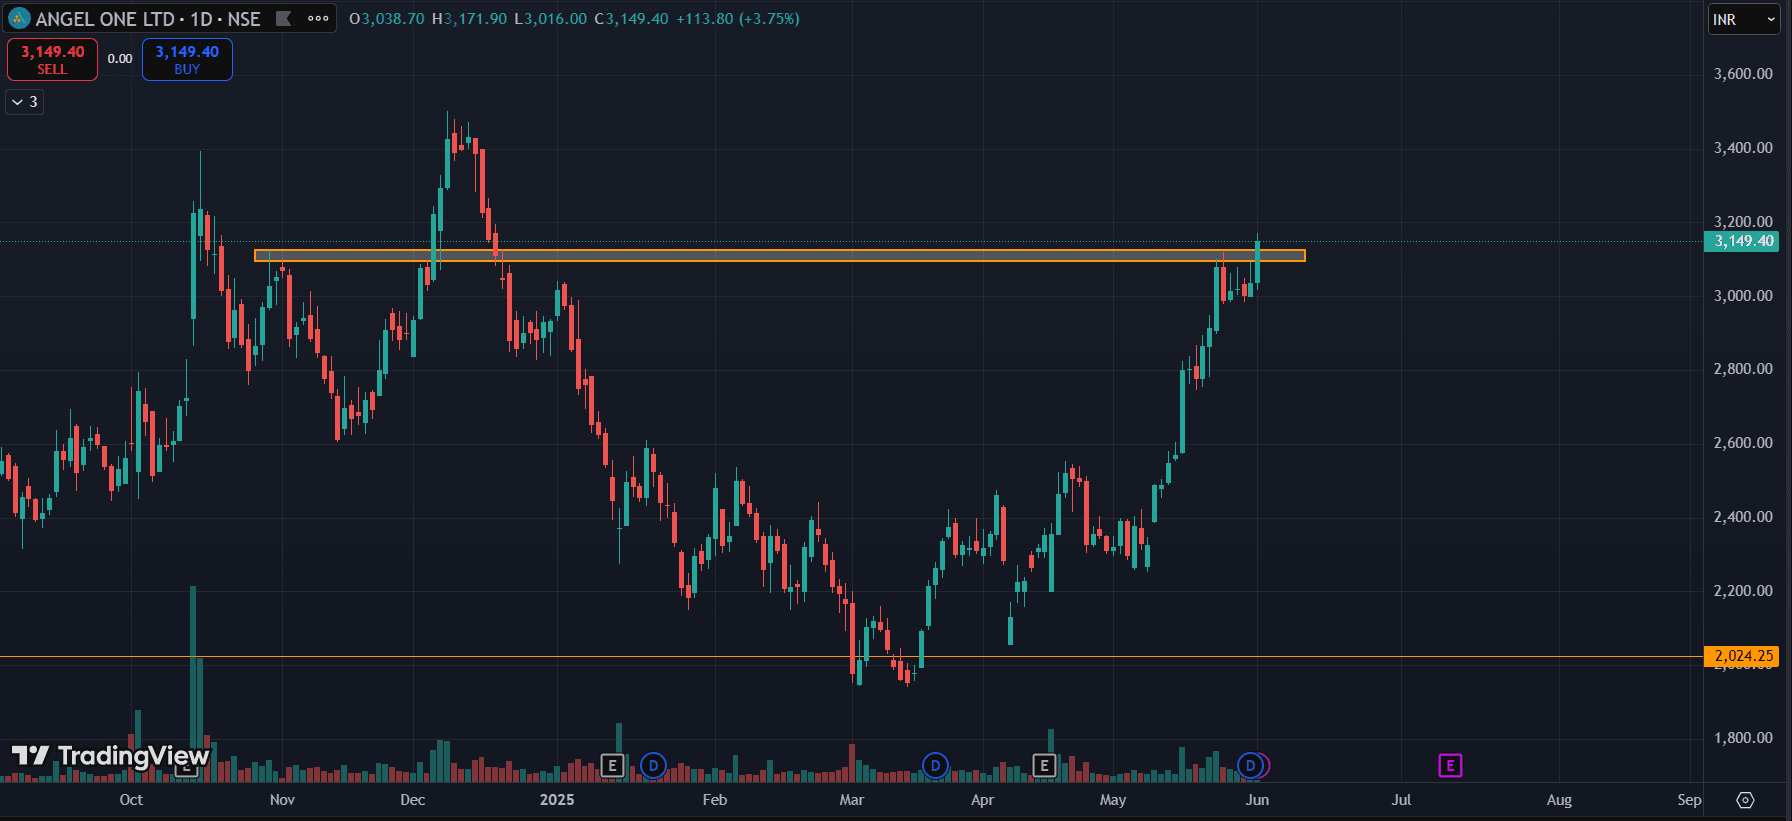The height and width of the screenshot is (821, 1792).
Task: Click the 3,600.00 price scale label
Action: (x=1743, y=74)
